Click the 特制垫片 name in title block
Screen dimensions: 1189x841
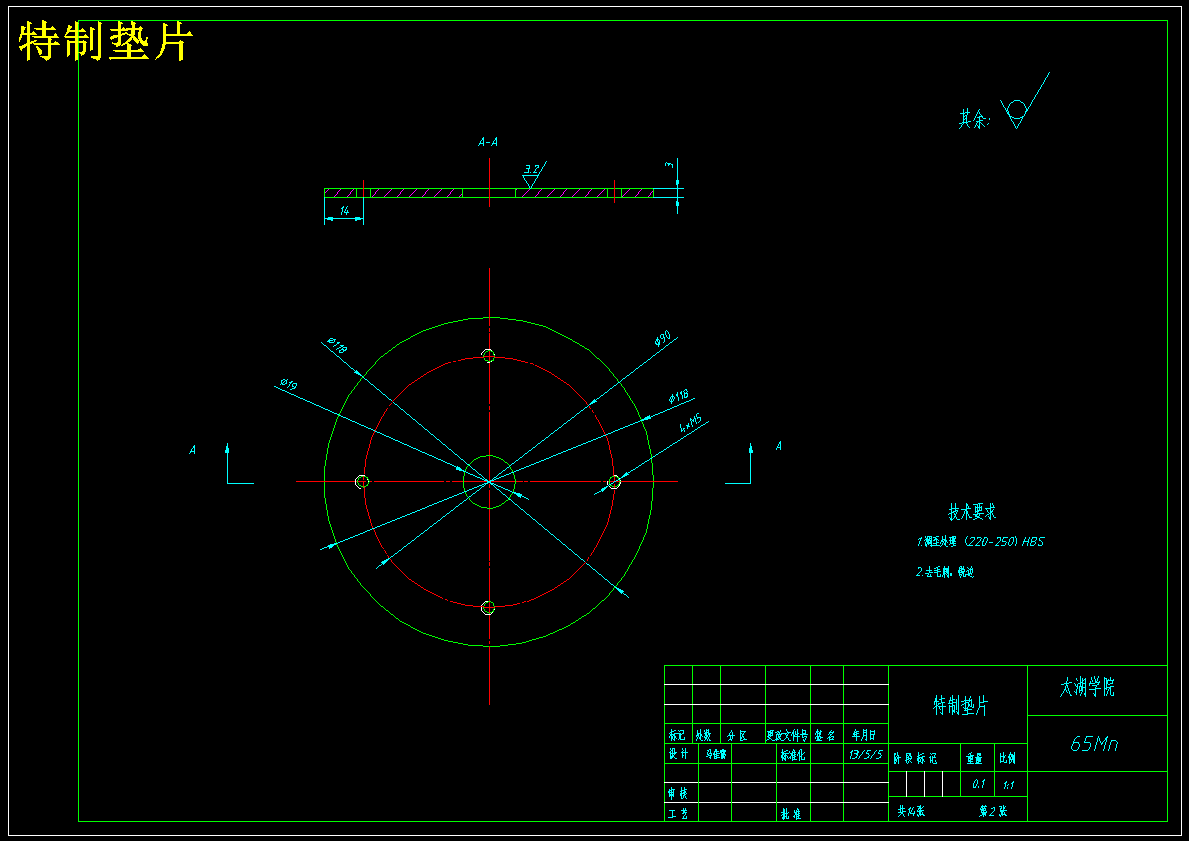(960, 706)
